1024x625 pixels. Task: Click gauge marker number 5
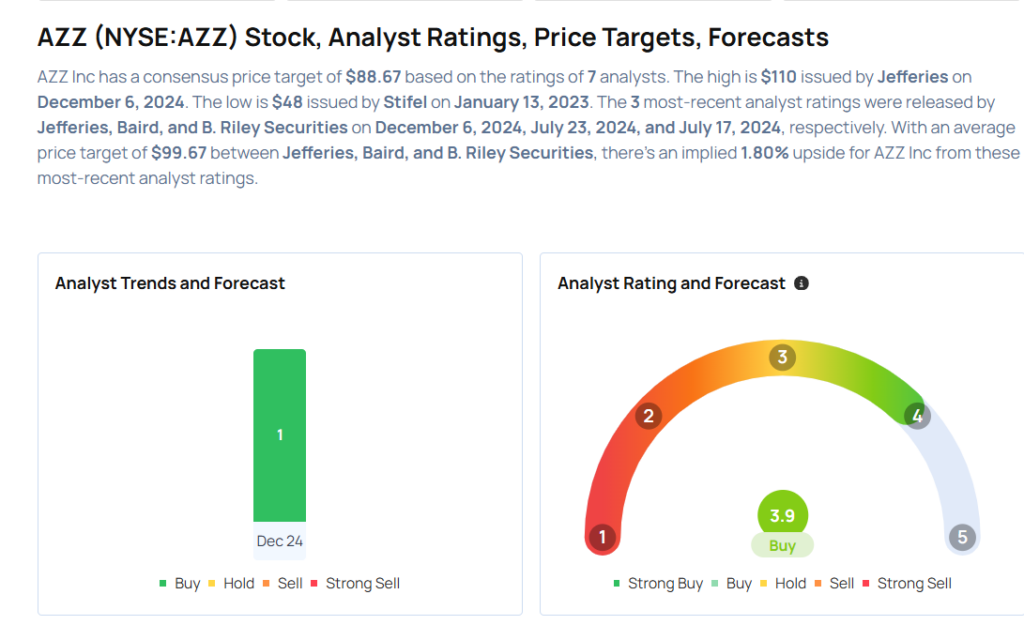pos(962,537)
